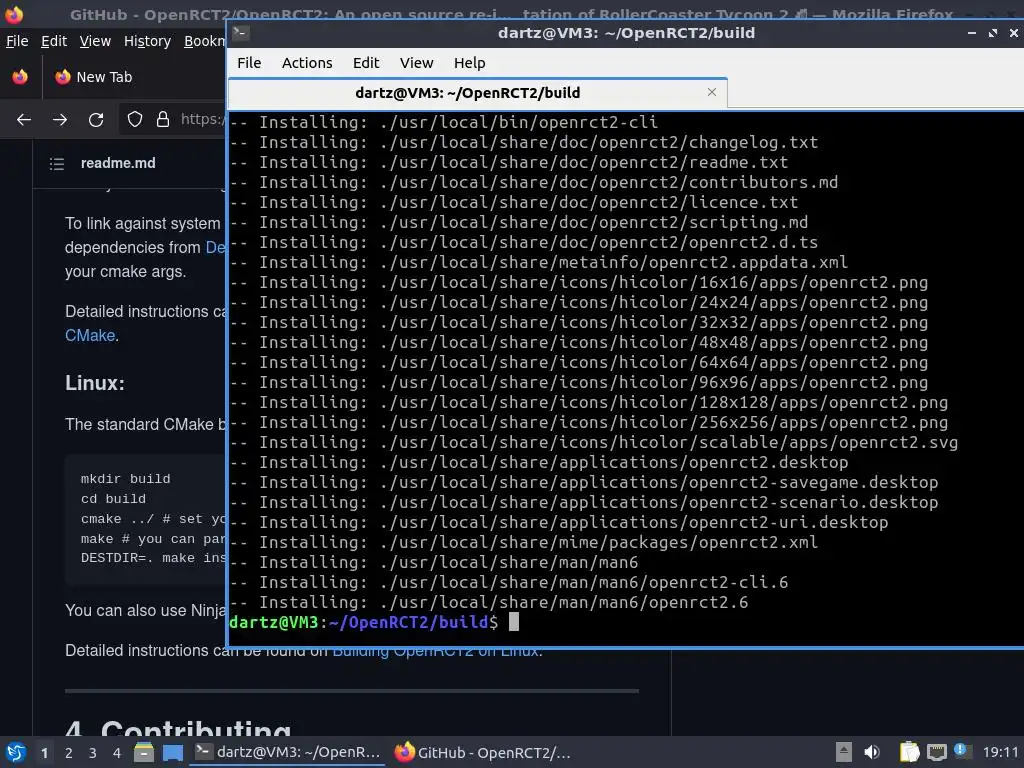Screen dimensions: 1024x768
Task: Click the network status tray icon
Action: point(936,752)
